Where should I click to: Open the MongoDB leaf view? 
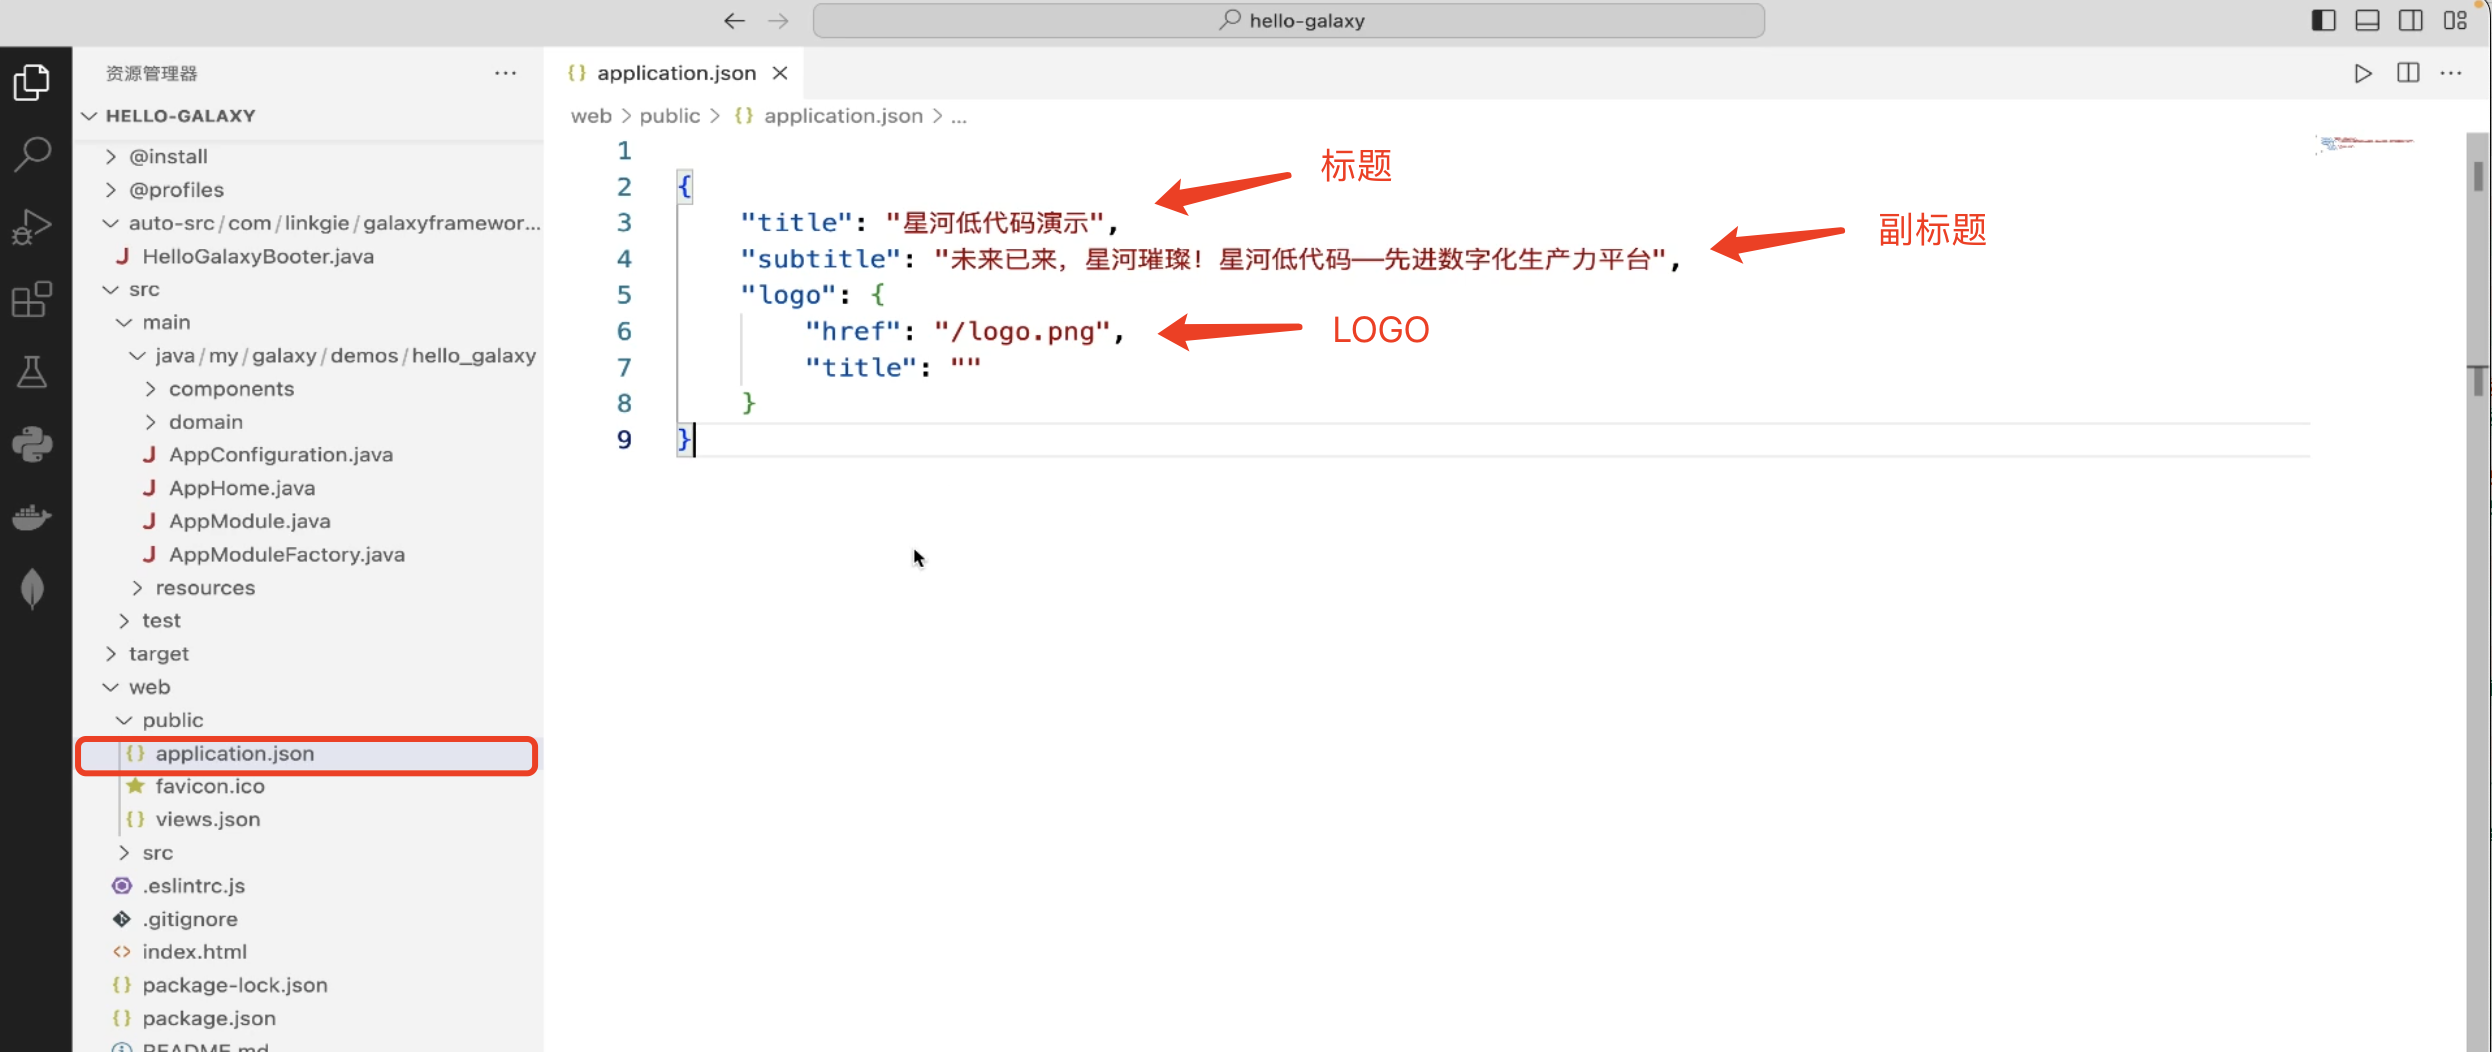tap(32, 589)
